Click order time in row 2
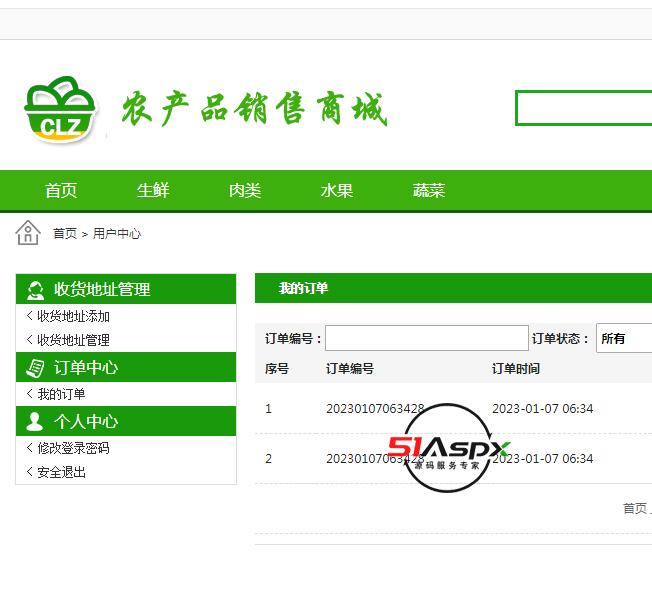The image size is (652, 600). point(543,459)
